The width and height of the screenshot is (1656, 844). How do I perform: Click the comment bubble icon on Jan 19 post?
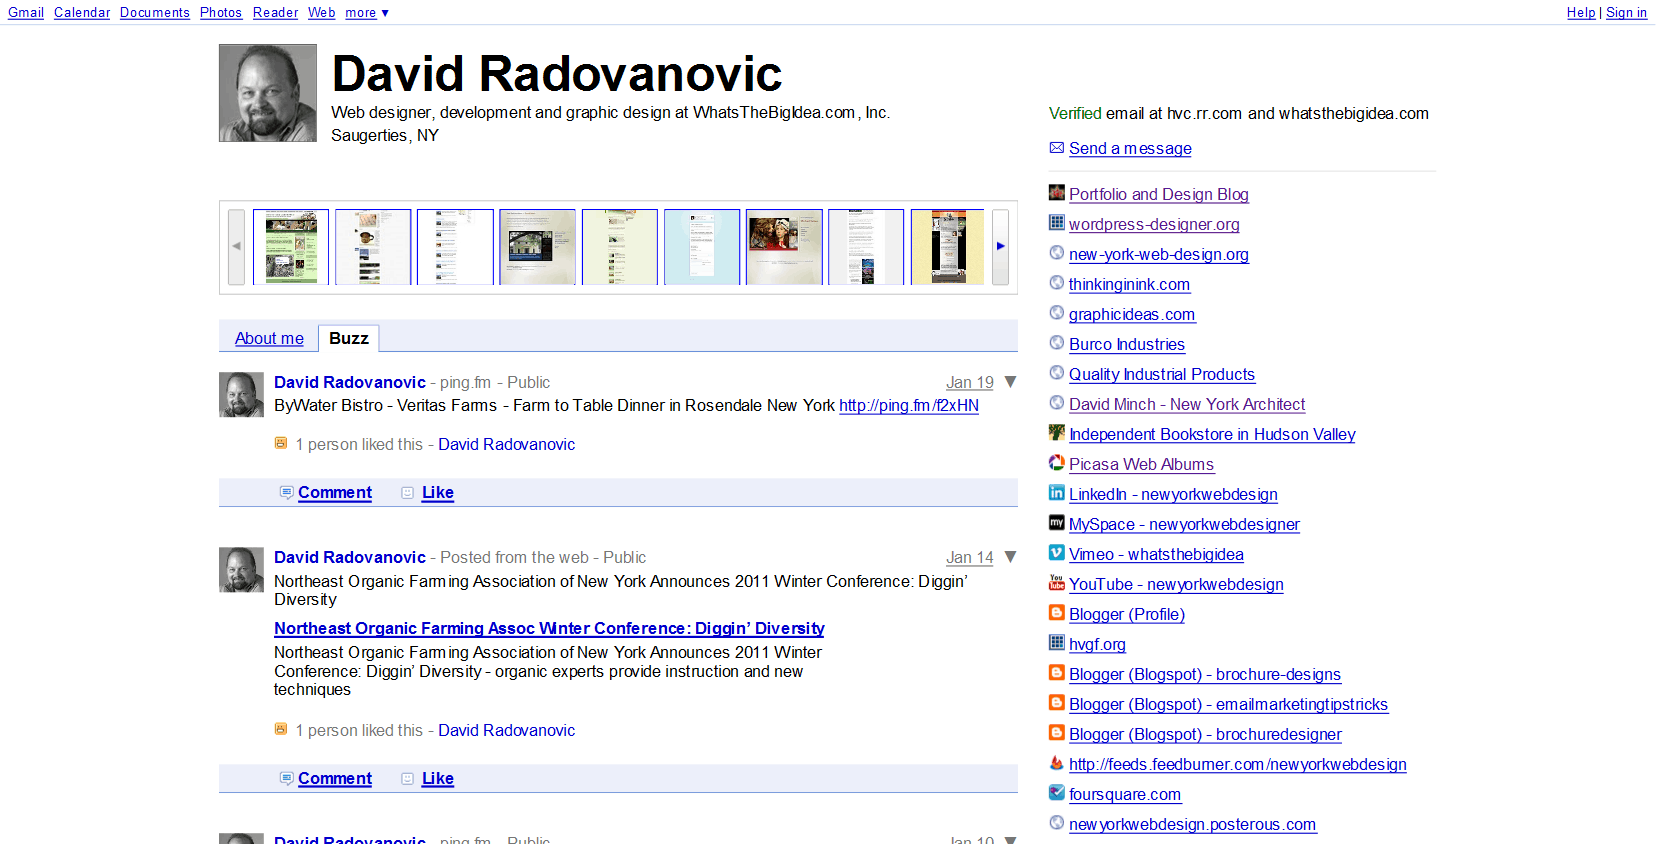(286, 492)
